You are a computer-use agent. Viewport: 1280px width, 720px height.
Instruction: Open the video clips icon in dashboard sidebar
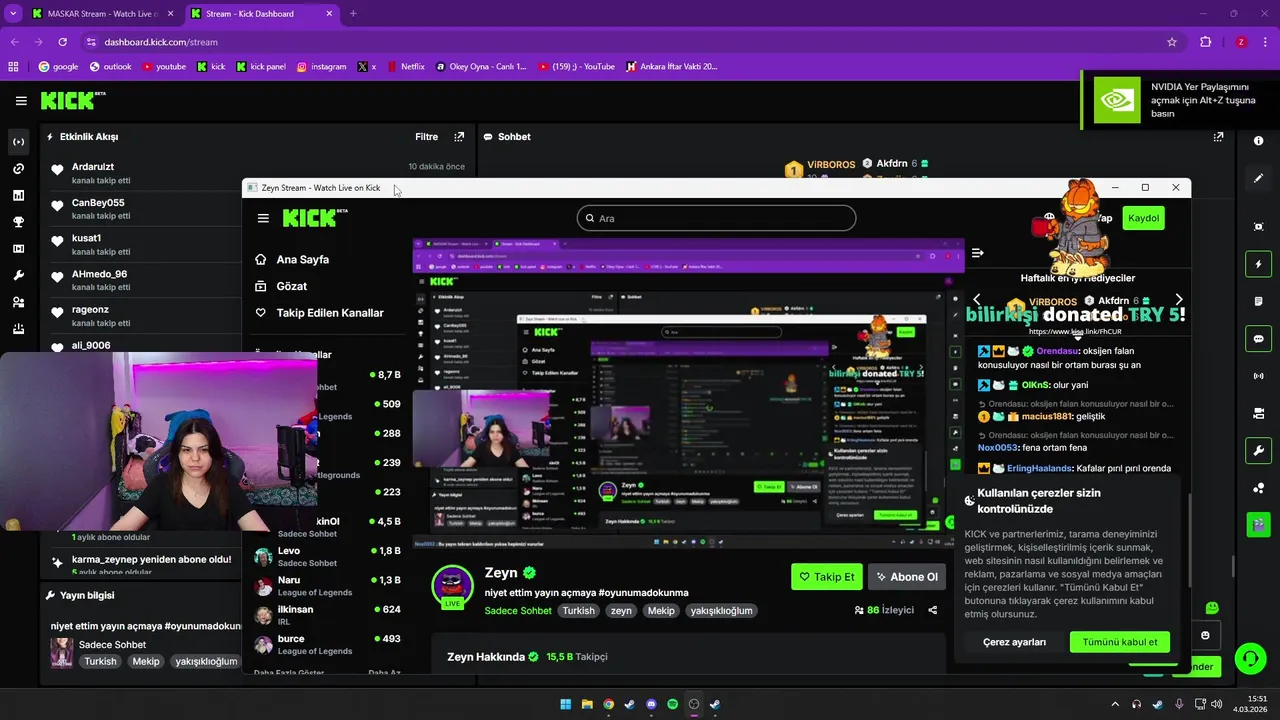coord(18,249)
